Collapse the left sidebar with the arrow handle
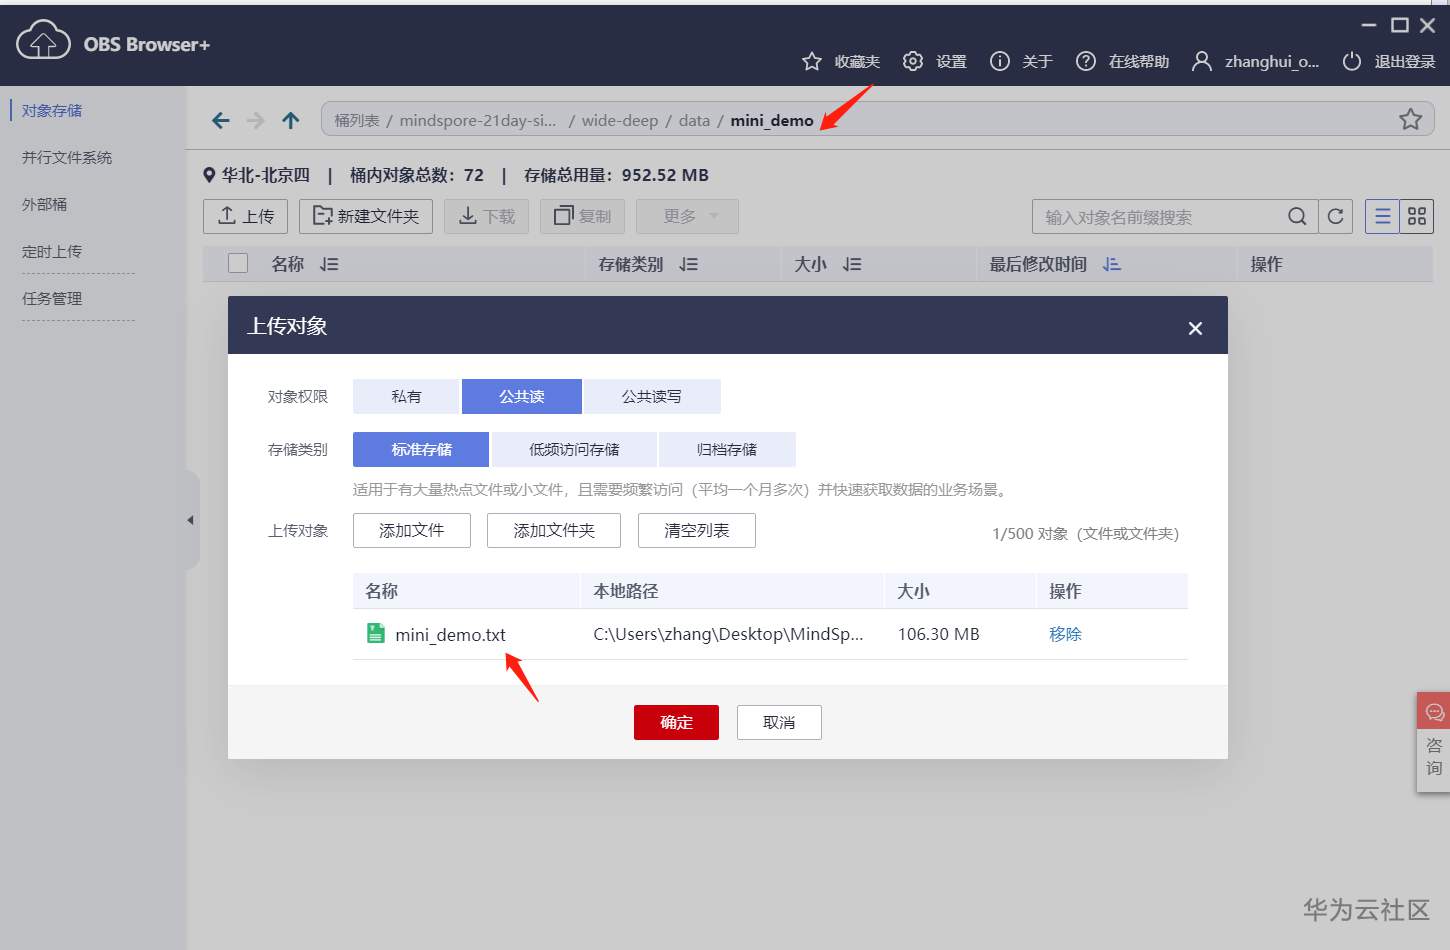The height and width of the screenshot is (950, 1450). coord(190,520)
